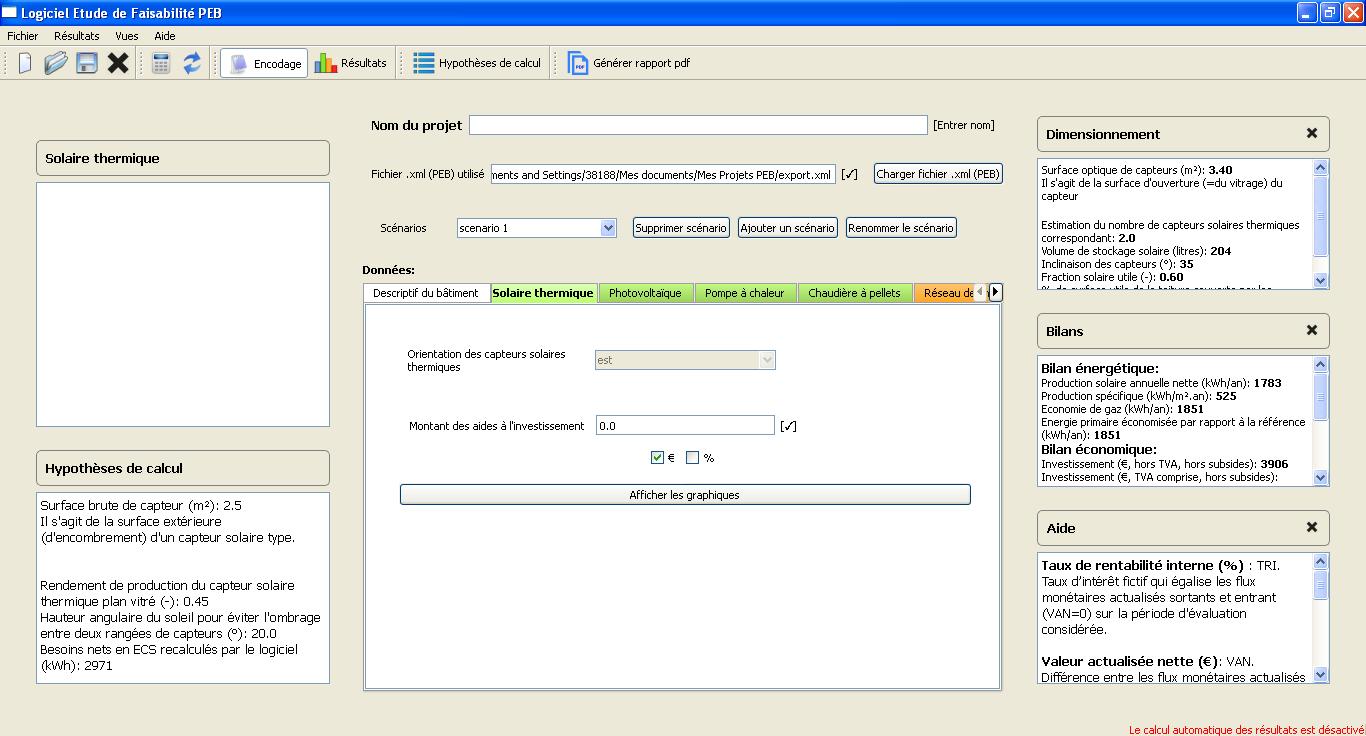Click the Dimensionnement scrollbar thumb
Image resolution: width=1366 pixels, height=736 pixels.
pyautogui.click(x=1320, y=216)
